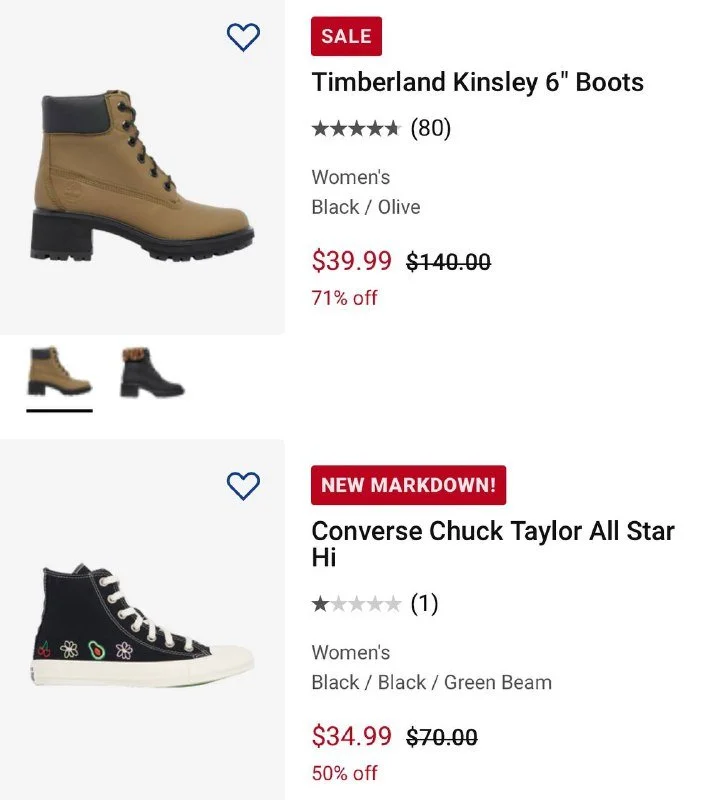712x800 pixels.
Task: Open the Timberland Kinsley 6" Boots title
Action: (477, 82)
